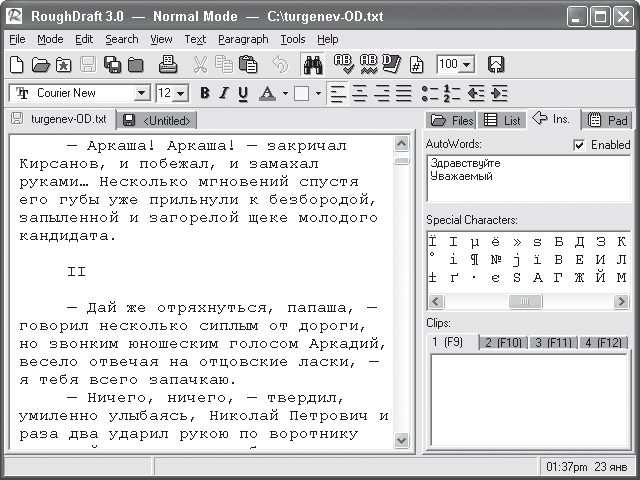Screen dimensions: 640x480
Task: Click the center alignment icon
Action: pos(360,93)
